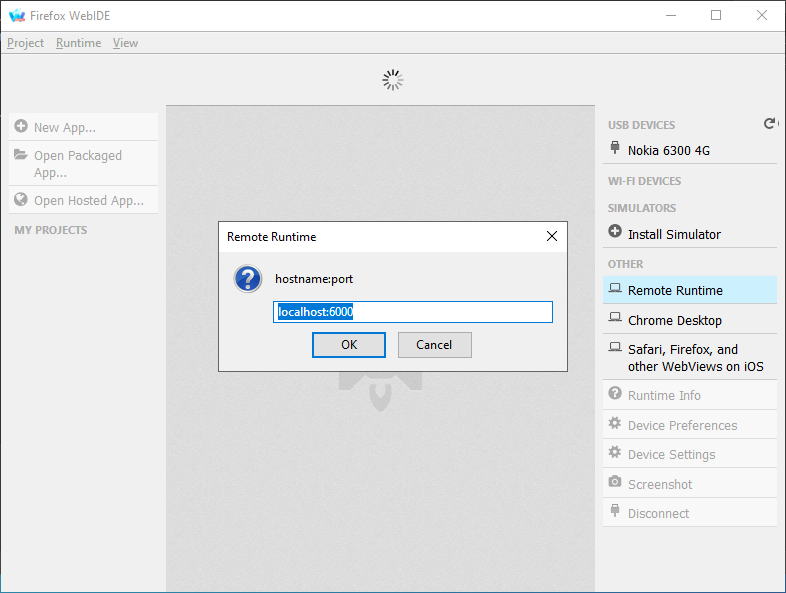Click the question mark icon beside Runtime Info

(x=615, y=393)
